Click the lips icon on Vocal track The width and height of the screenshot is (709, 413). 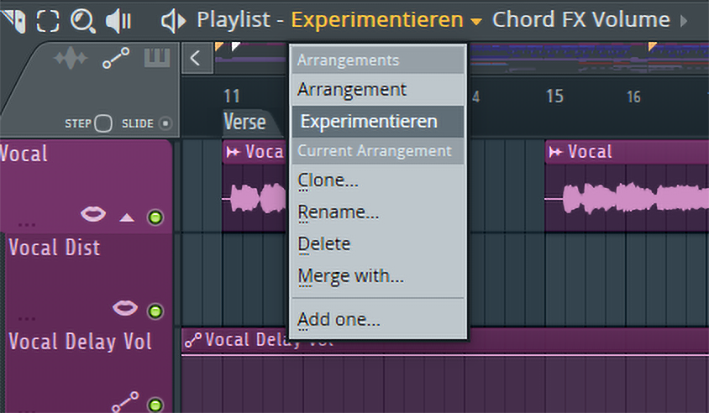pyautogui.click(x=93, y=215)
